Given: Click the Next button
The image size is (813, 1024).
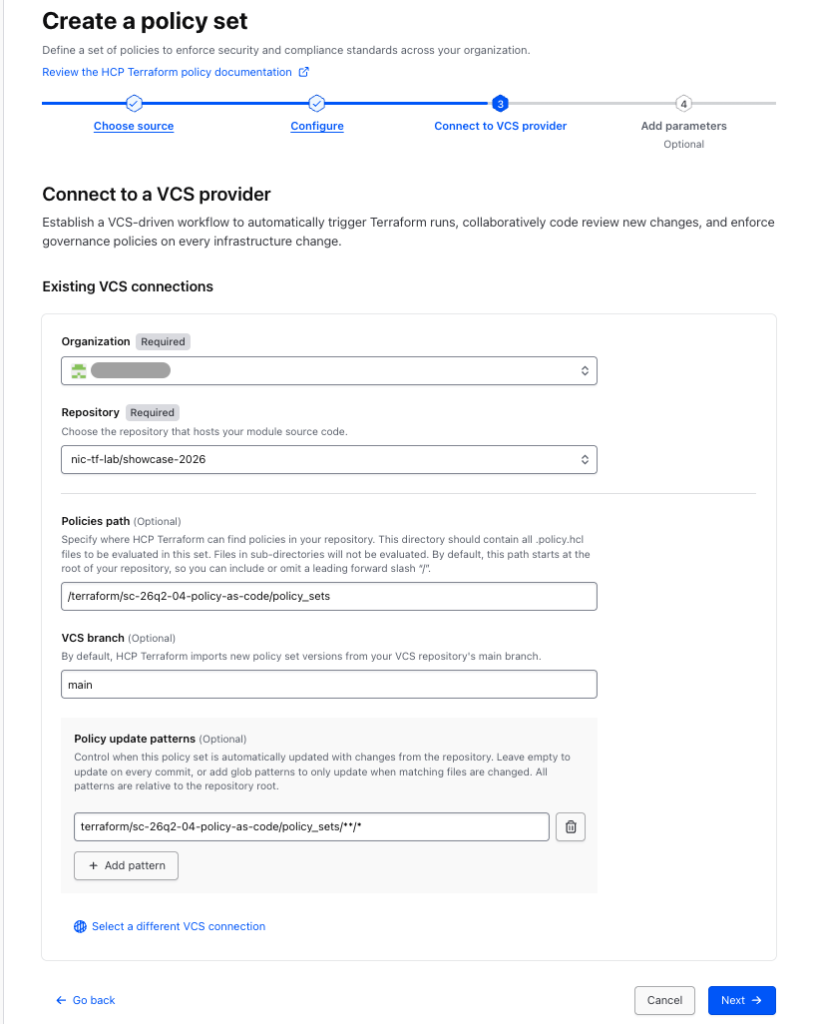Looking at the screenshot, I should tap(741, 1000).
